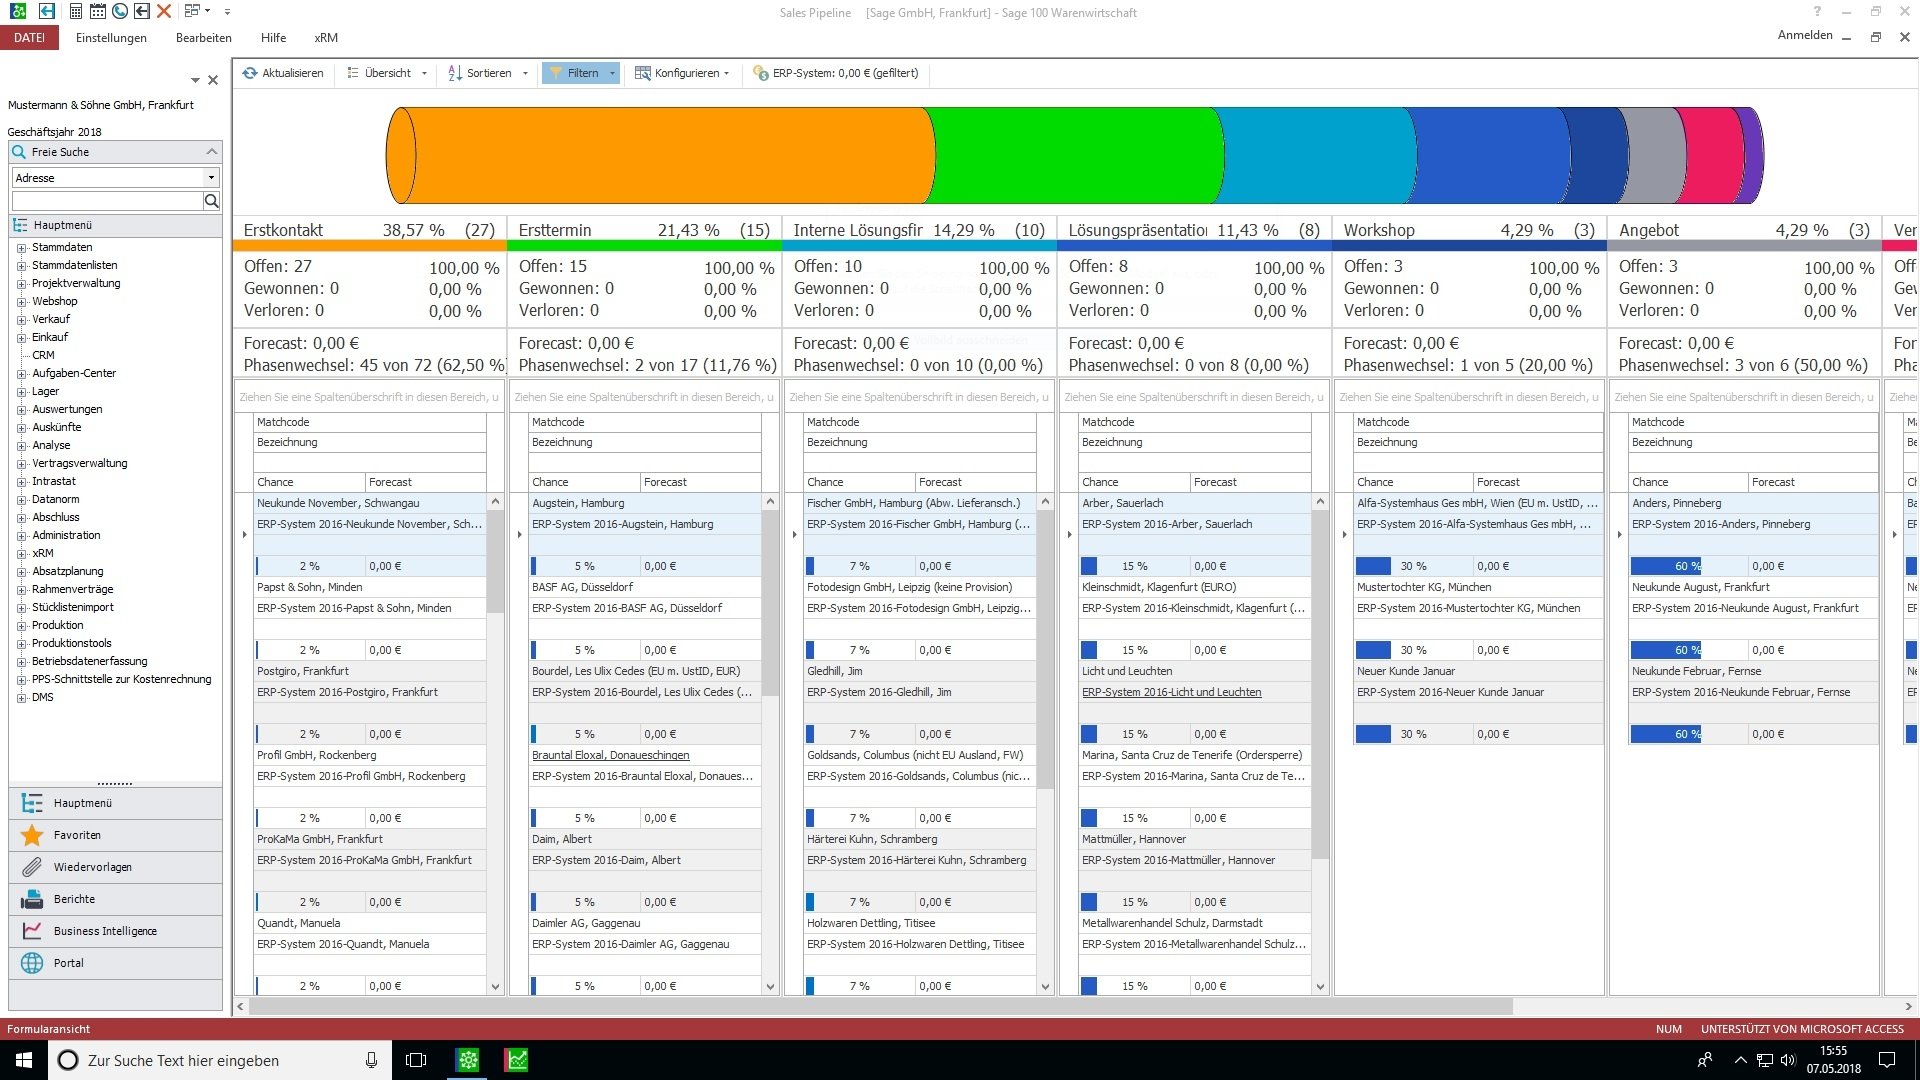Click the orange Erstkontakt funnel segment

[660, 155]
